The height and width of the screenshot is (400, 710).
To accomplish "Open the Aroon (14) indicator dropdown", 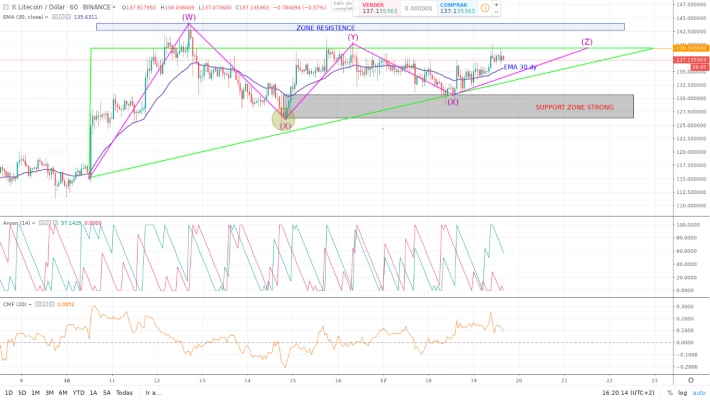I will click(34, 223).
